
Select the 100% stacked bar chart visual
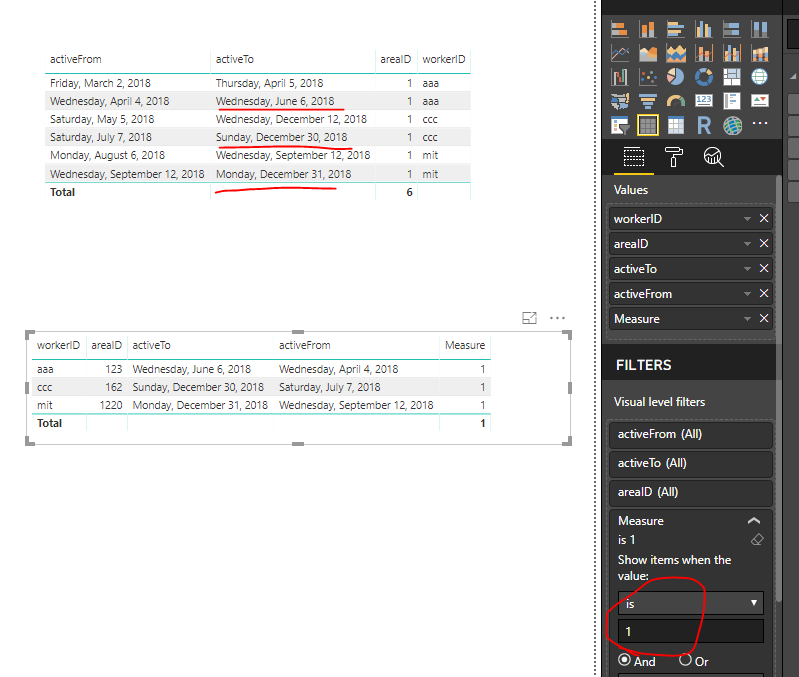point(732,30)
